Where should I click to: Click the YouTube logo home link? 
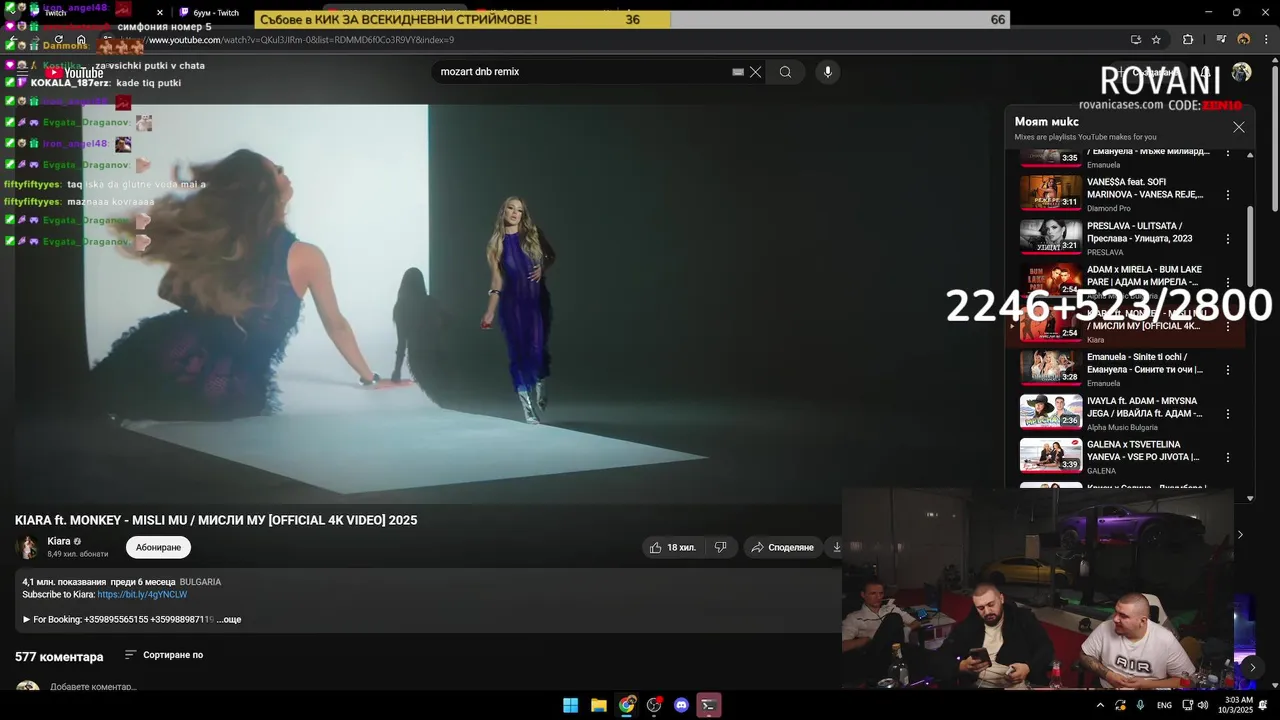[74, 73]
